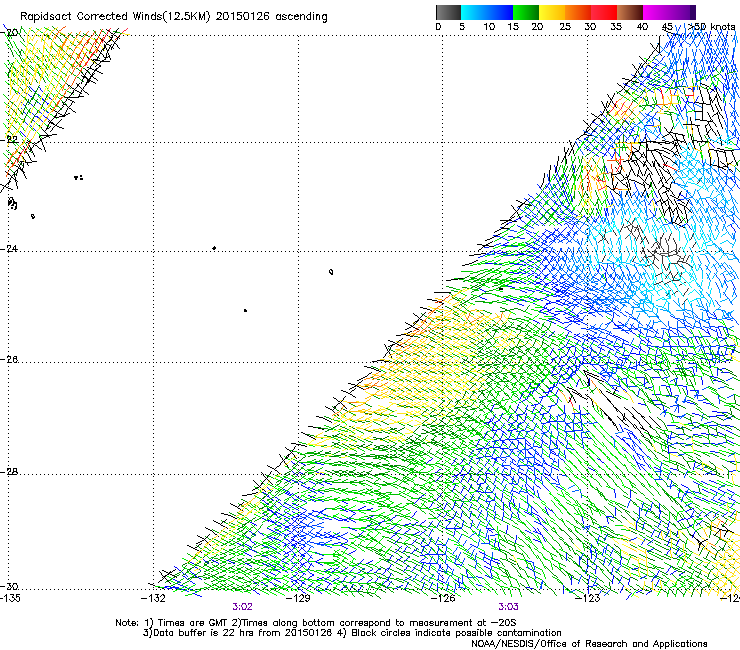Click the latitude label -24

(x=9, y=248)
